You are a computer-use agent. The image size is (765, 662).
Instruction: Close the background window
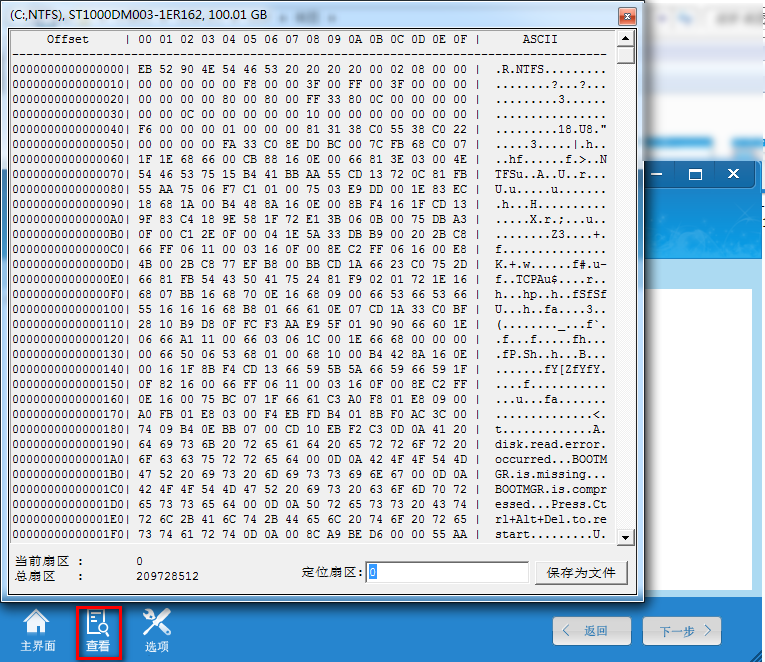[733, 174]
